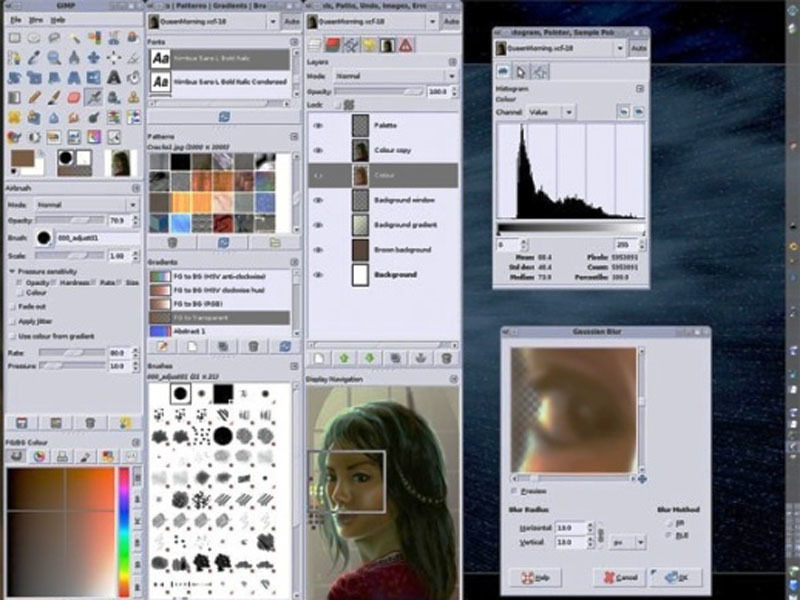Hide the Background gradient layer
The width and height of the screenshot is (800, 600).
point(318,225)
